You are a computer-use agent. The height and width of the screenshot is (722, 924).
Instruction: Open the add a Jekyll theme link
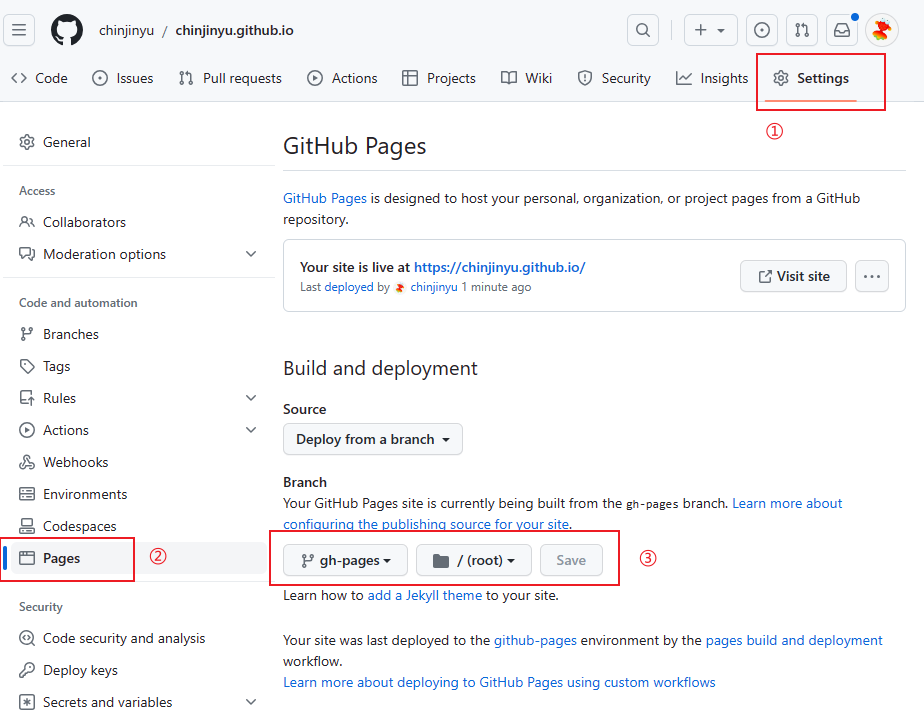click(425, 595)
